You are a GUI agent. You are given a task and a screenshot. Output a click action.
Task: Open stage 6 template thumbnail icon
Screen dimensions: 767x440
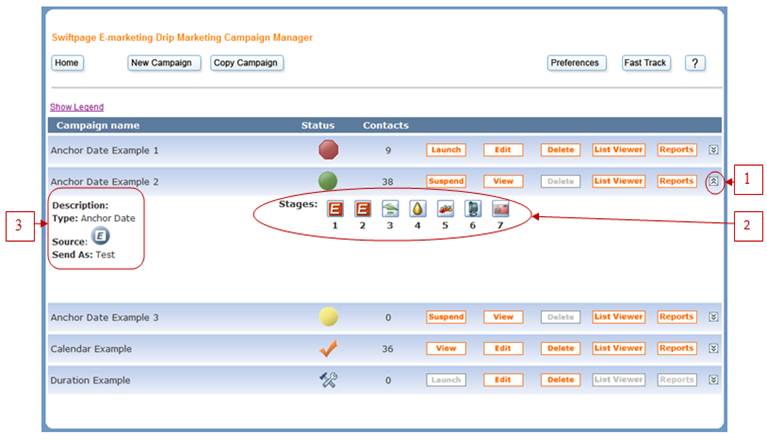click(473, 209)
